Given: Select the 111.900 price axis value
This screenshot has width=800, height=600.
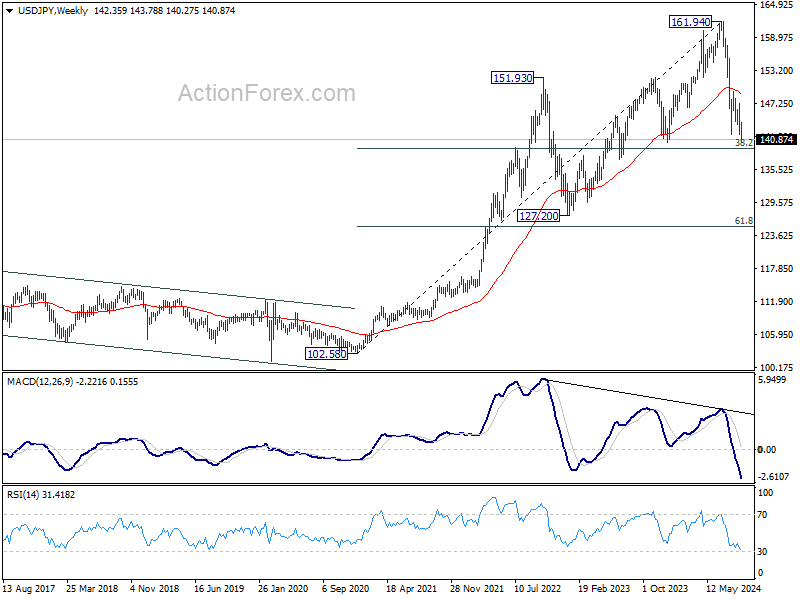Looking at the screenshot, I should coord(777,302).
